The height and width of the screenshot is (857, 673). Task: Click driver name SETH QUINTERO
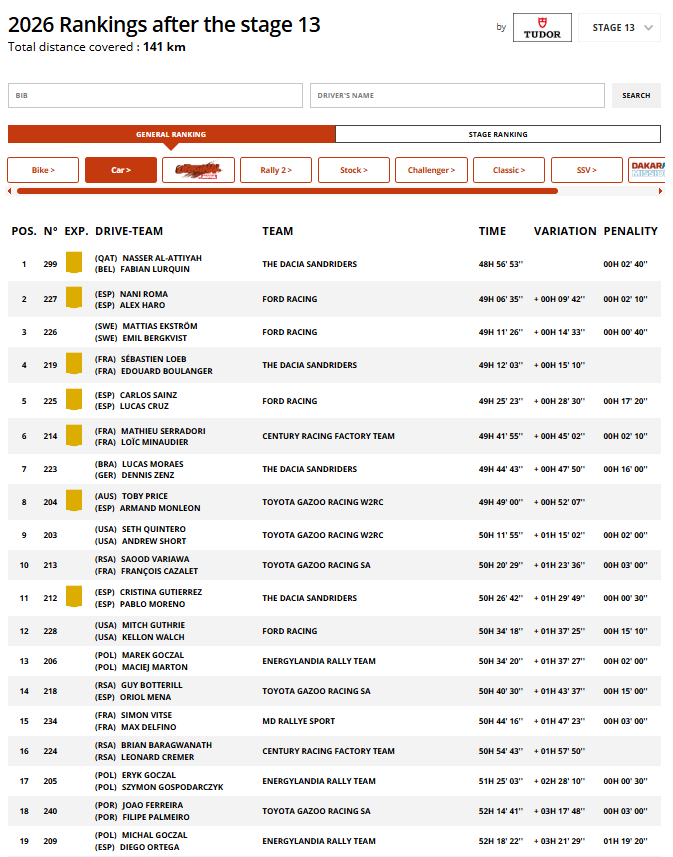pyautogui.click(x=154, y=529)
